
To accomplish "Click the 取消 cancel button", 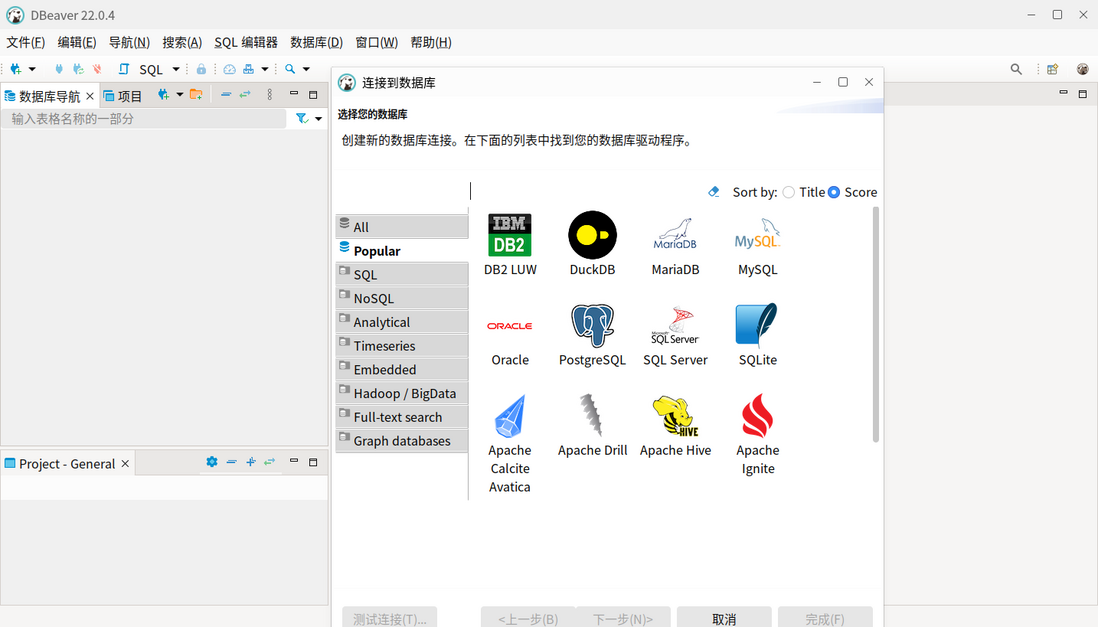I will pos(724,618).
